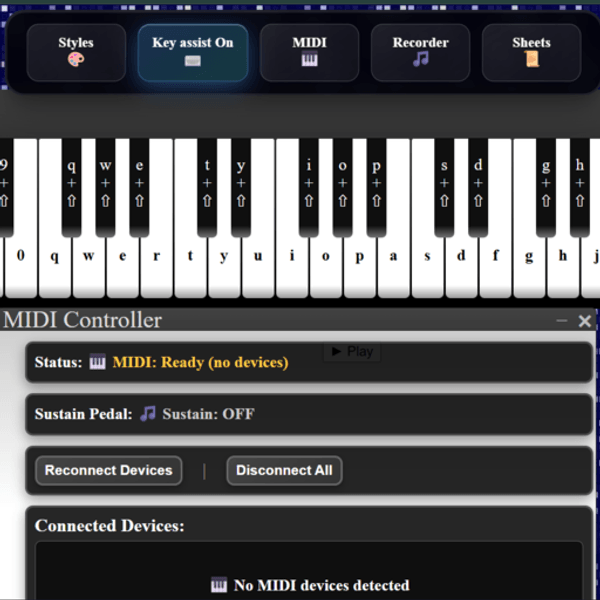Close the MIDI Controller panel
The width and height of the screenshot is (600, 600).
tap(585, 321)
